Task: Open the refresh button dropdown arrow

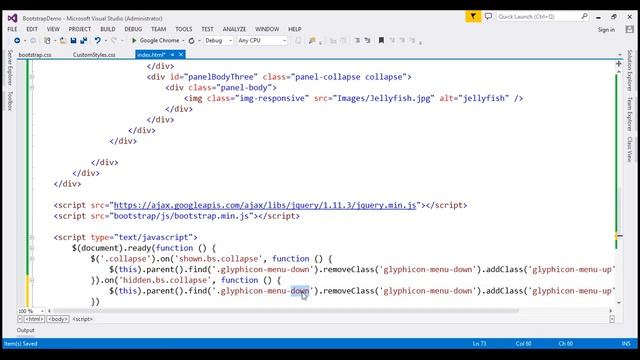Action: tap(199, 41)
